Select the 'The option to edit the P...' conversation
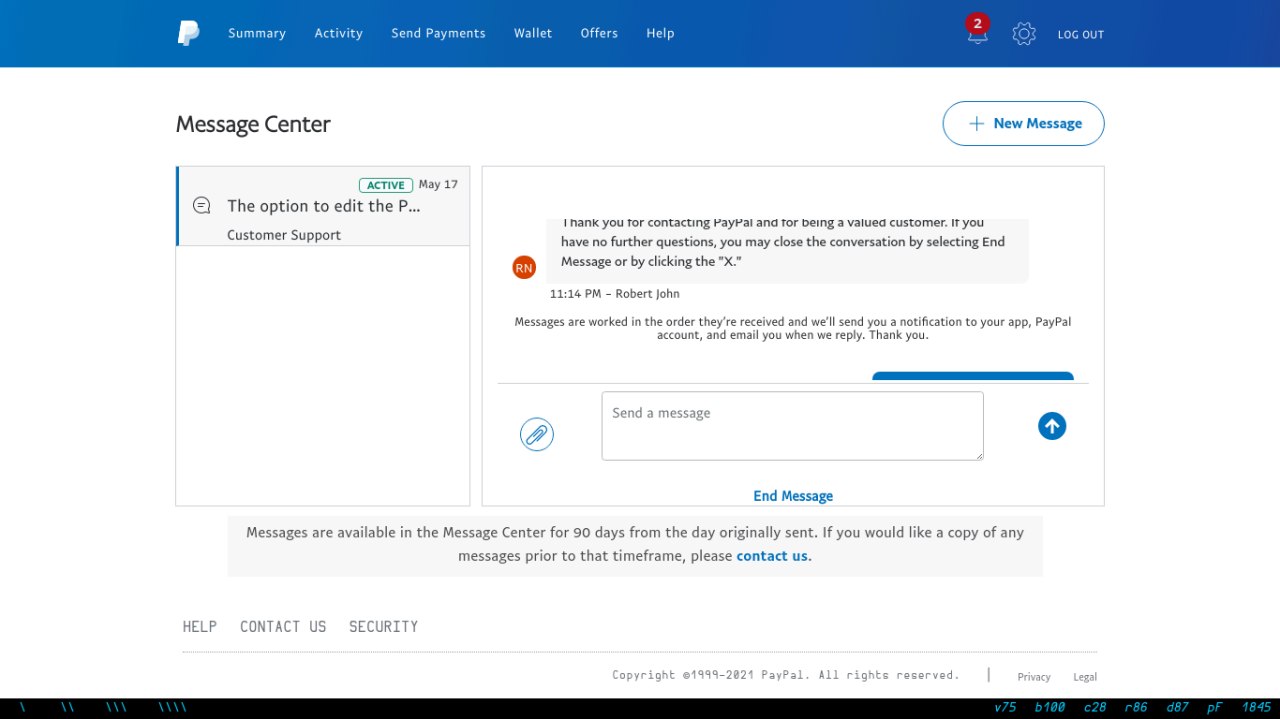1280x719 pixels. [323, 206]
